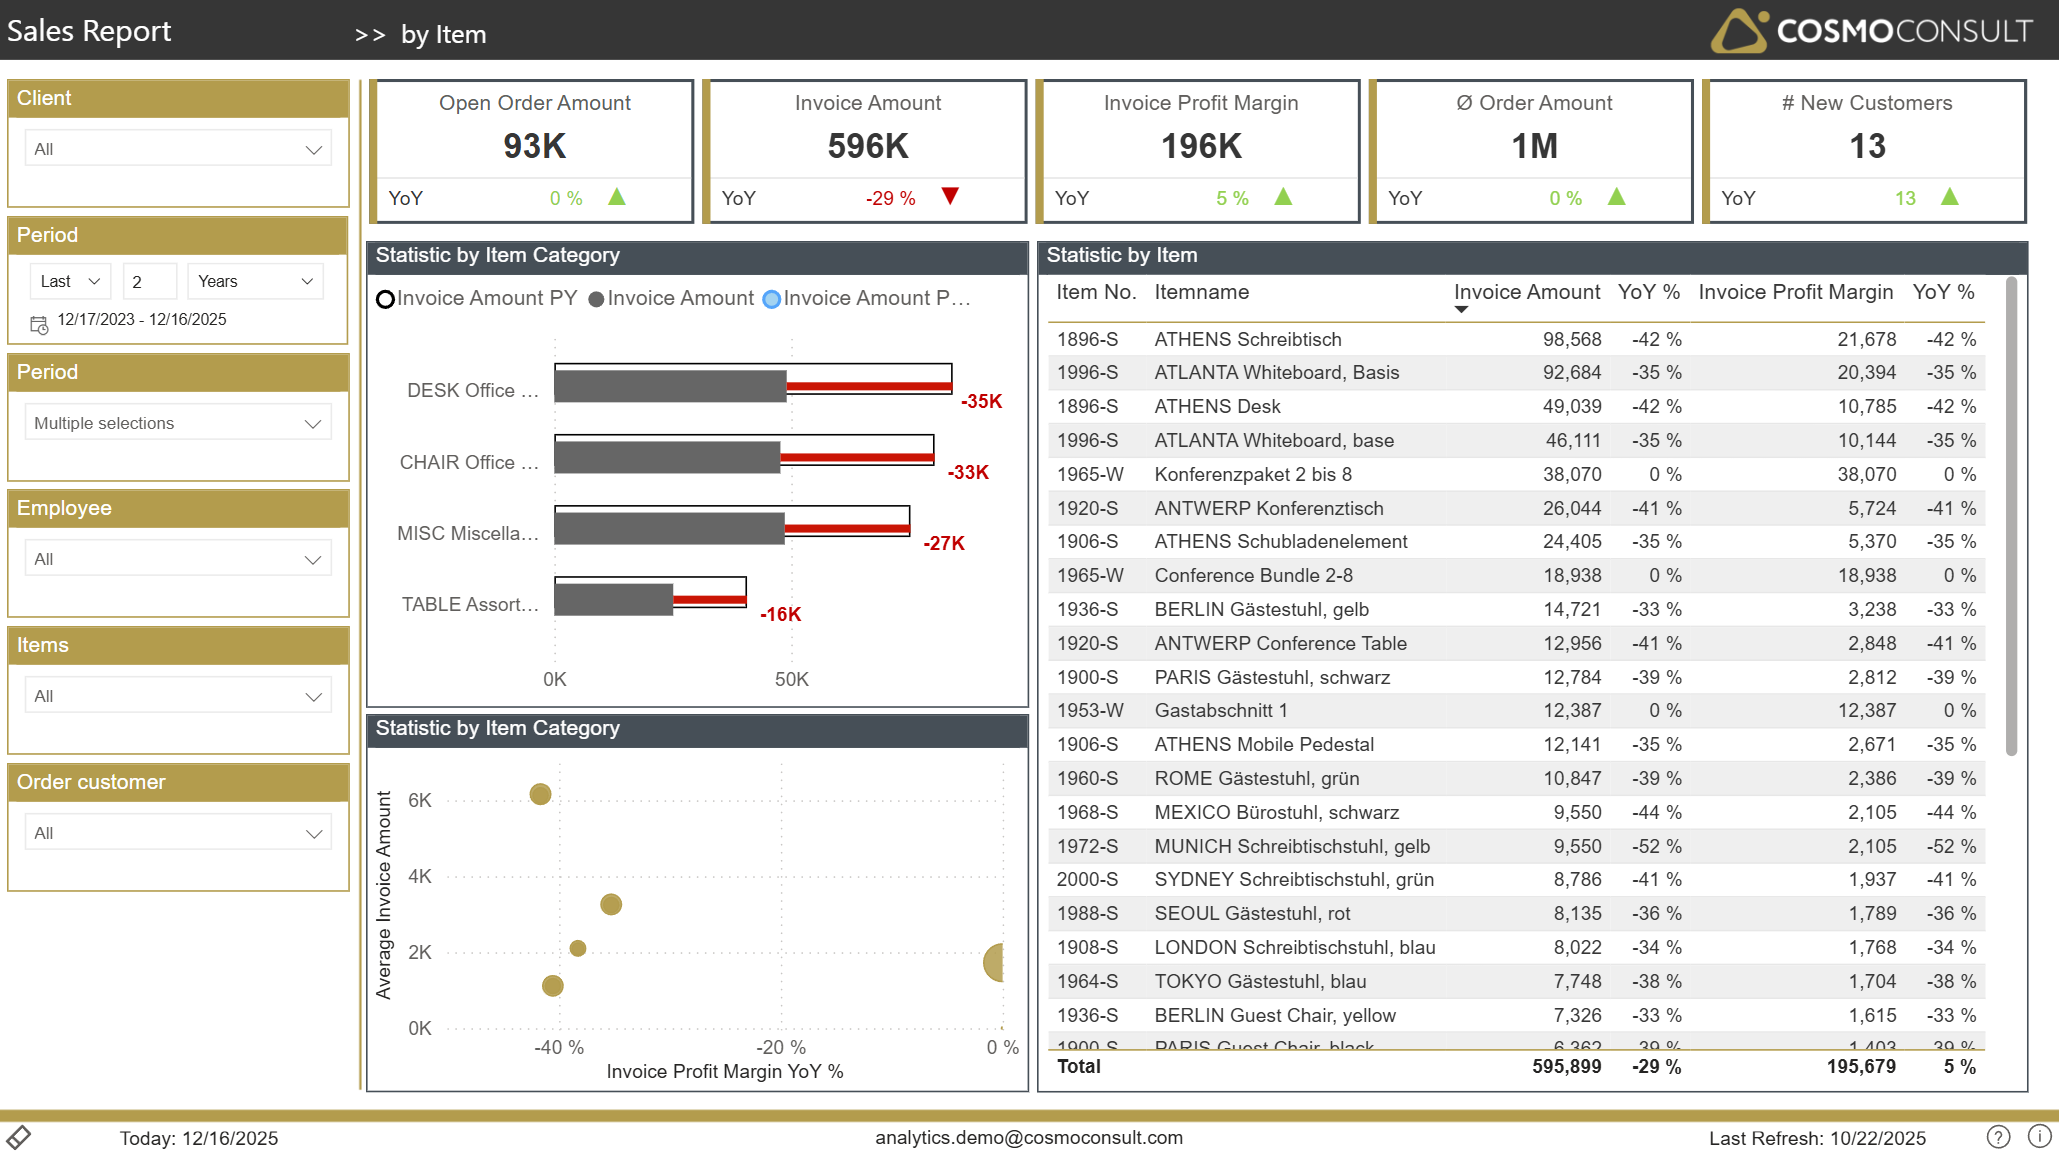The image size is (2059, 1157).
Task: Click analytics.demo@cosmoconsult.com email link
Action: click(x=1028, y=1137)
